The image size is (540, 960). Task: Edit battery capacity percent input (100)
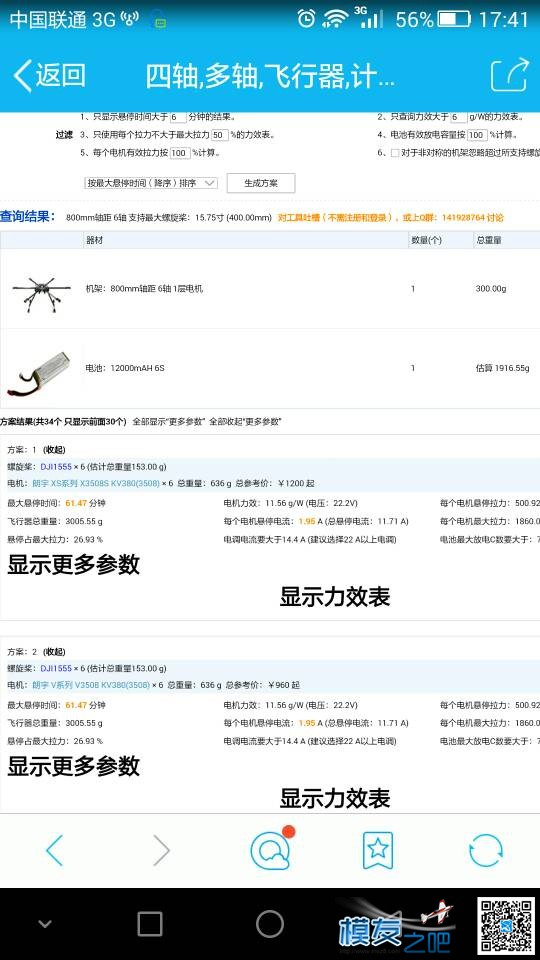(x=478, y=135)
